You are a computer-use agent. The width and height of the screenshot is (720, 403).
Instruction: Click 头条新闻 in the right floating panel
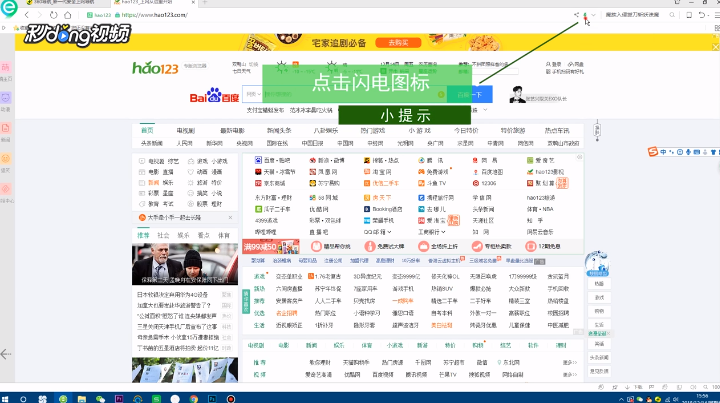pos(599,357)
